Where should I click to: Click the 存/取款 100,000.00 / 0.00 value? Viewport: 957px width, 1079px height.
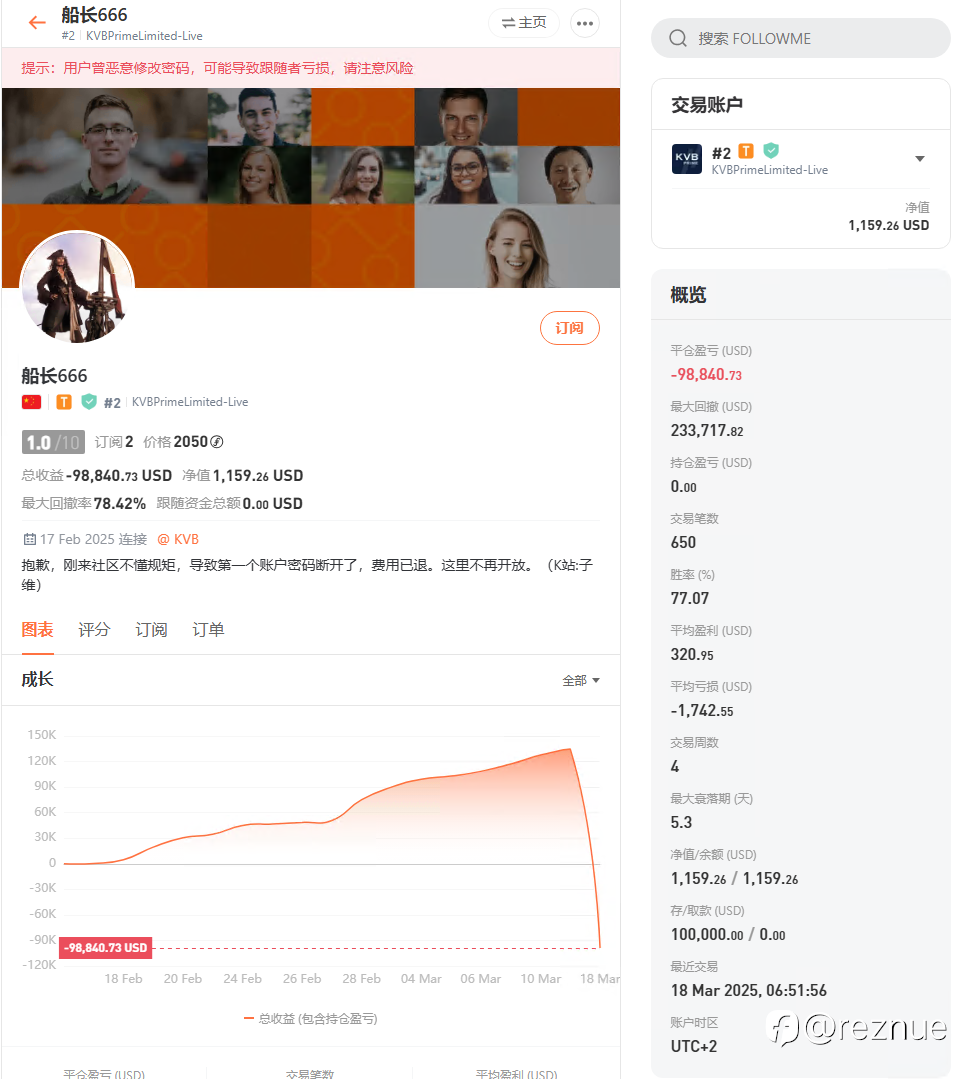pyautogui.click(x=728, y=934)
